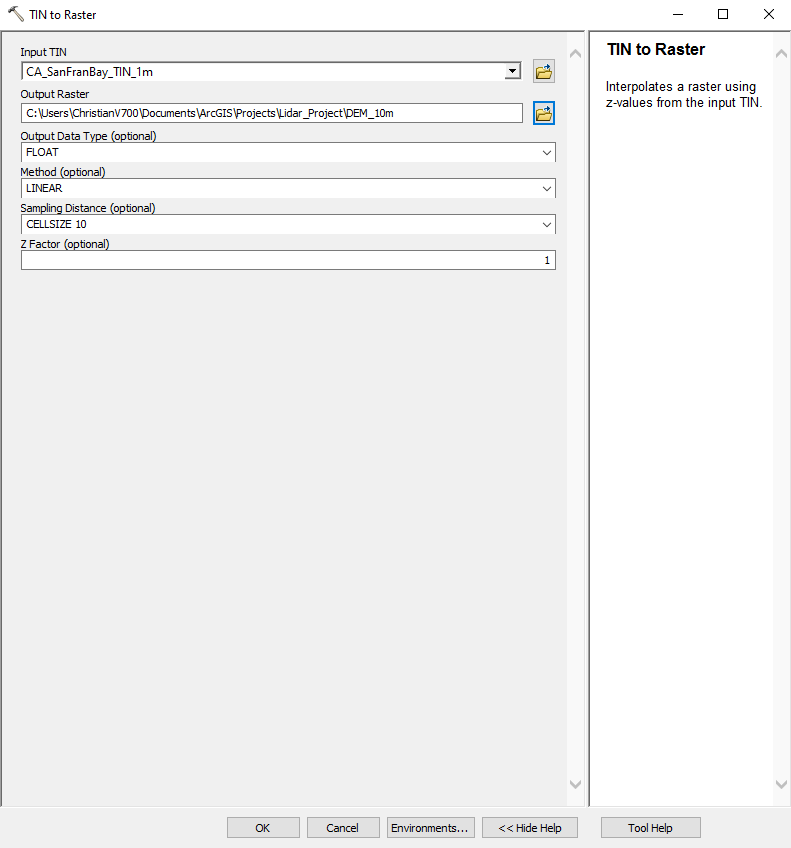791x848 pixels.
Task: Click the TIN to Raster hammer icon
Action: pos(16,14)
